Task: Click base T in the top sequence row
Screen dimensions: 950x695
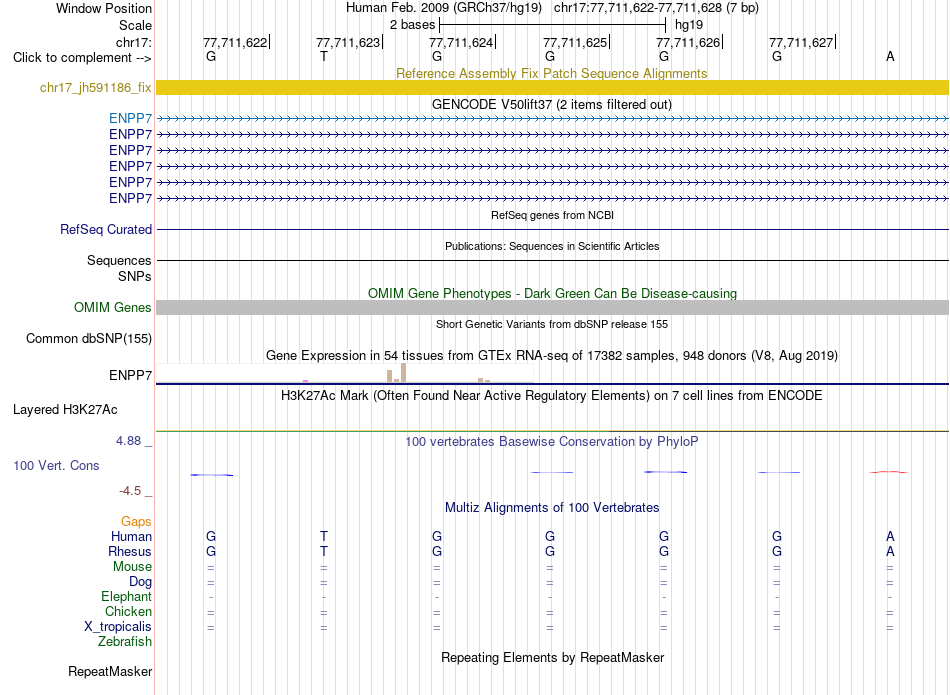Action: tap(324, 56)
